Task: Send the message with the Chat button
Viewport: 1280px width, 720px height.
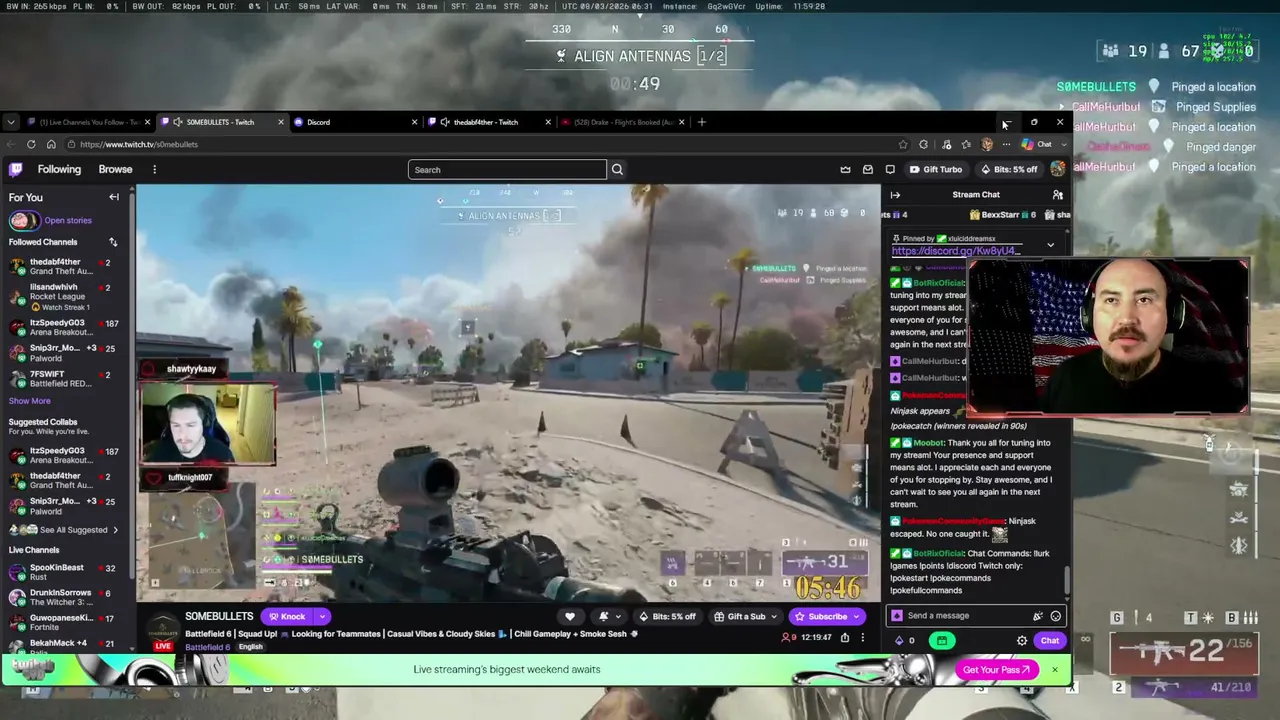Action: [1050, 641]
